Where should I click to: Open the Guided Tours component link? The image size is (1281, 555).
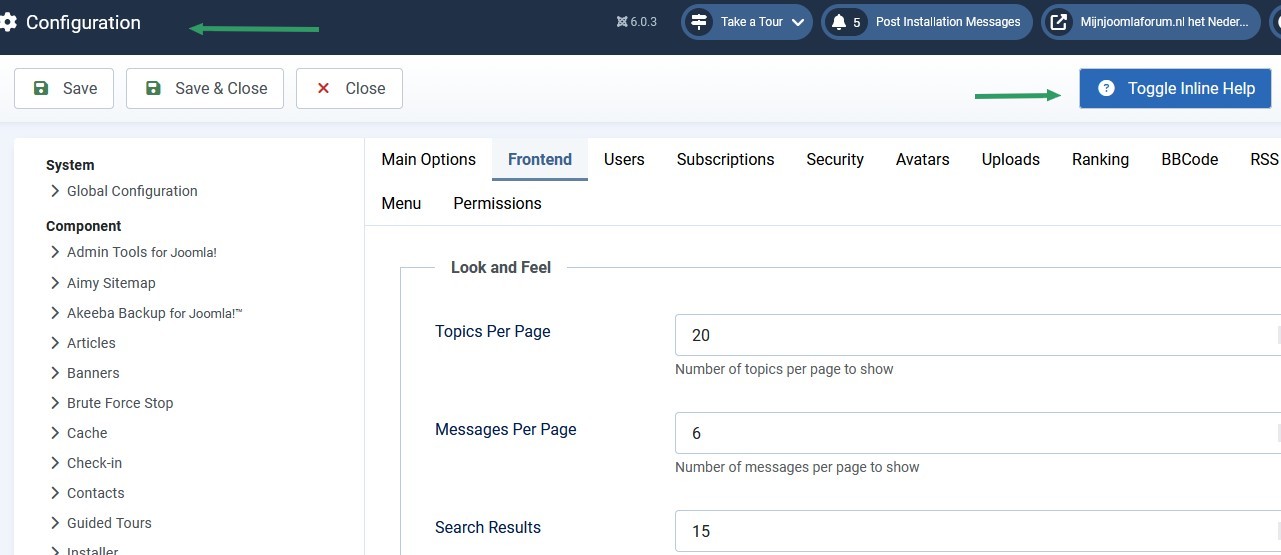point(109,523)
